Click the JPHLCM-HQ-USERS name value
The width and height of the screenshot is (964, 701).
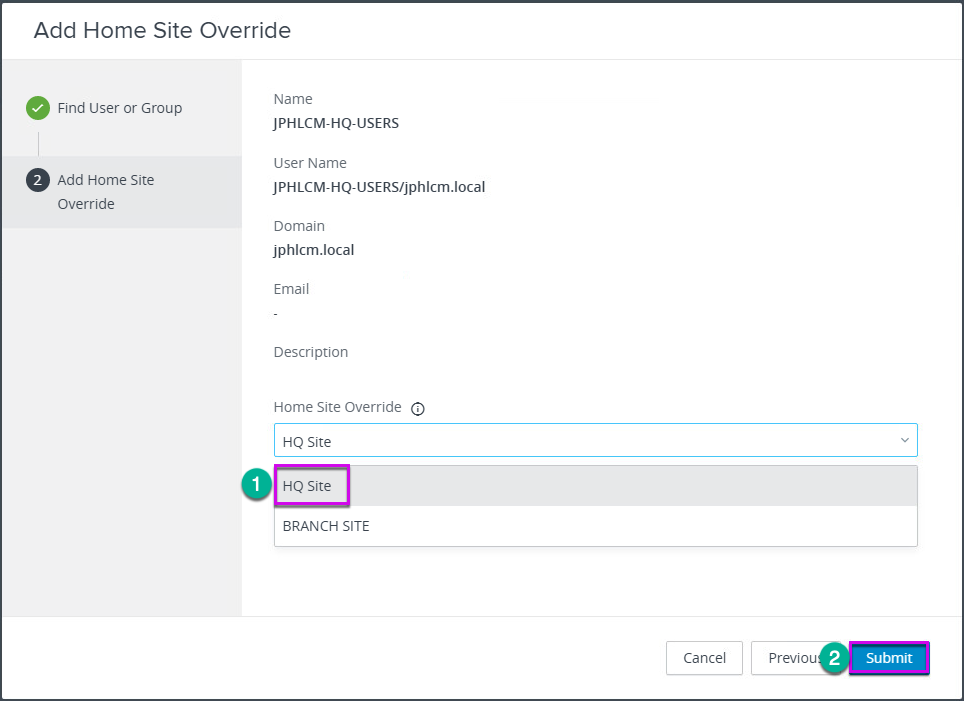pos(336,123)
